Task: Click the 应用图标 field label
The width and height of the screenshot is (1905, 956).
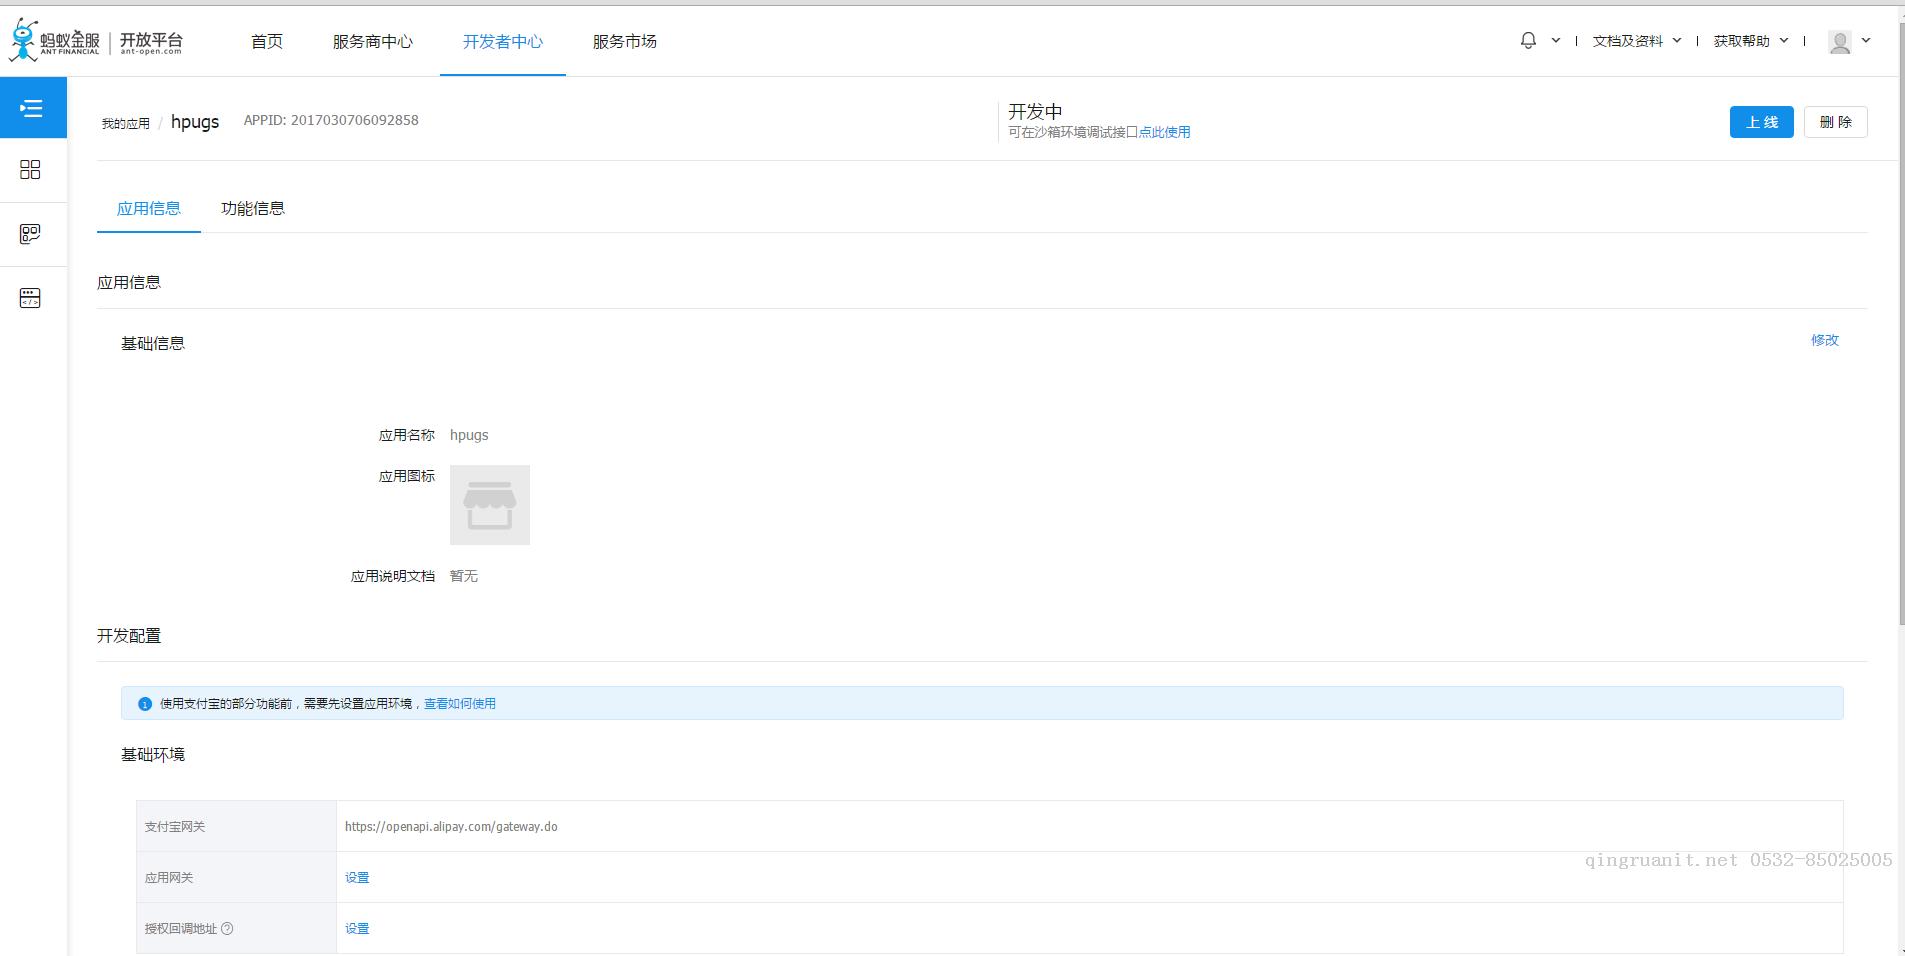Action: click(407, 476)
